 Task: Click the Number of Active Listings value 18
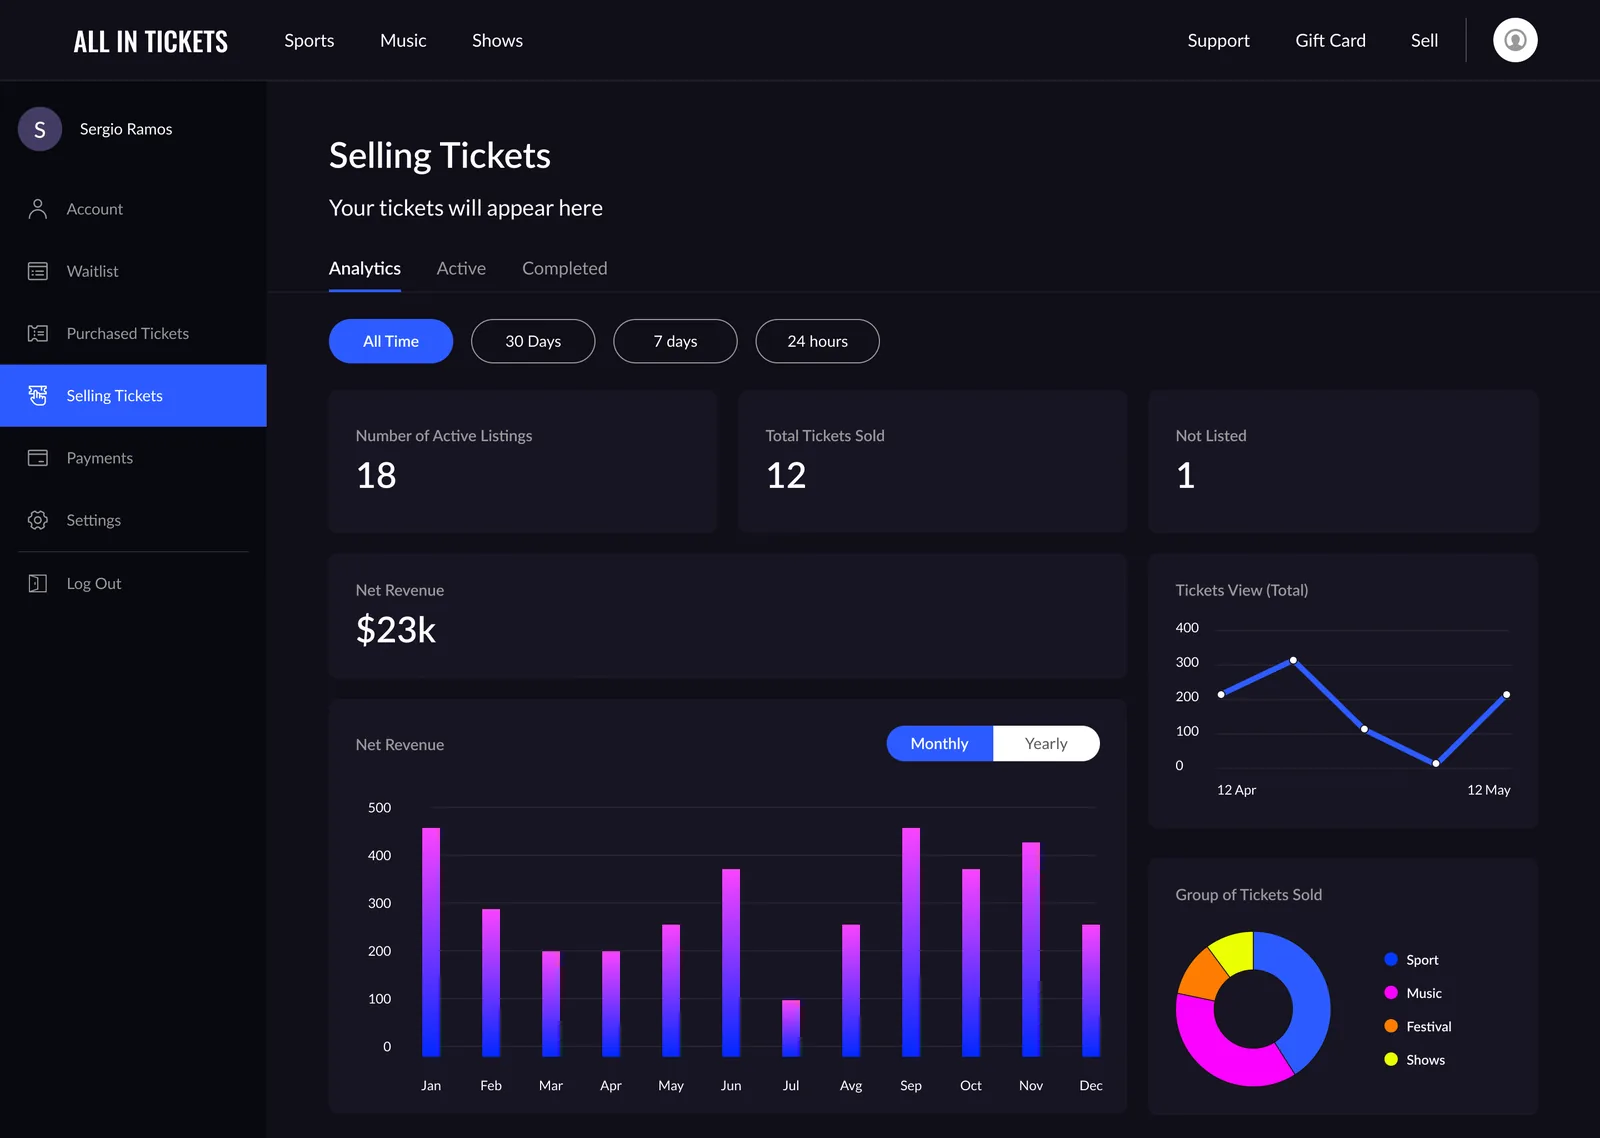tap(376, 476)
